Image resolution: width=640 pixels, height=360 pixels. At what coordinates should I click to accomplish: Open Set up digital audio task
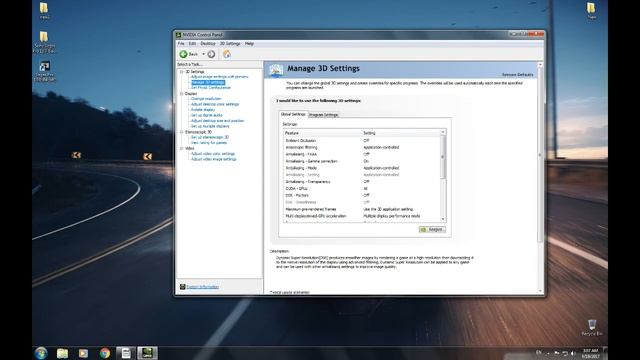click(x=207, y=116)
